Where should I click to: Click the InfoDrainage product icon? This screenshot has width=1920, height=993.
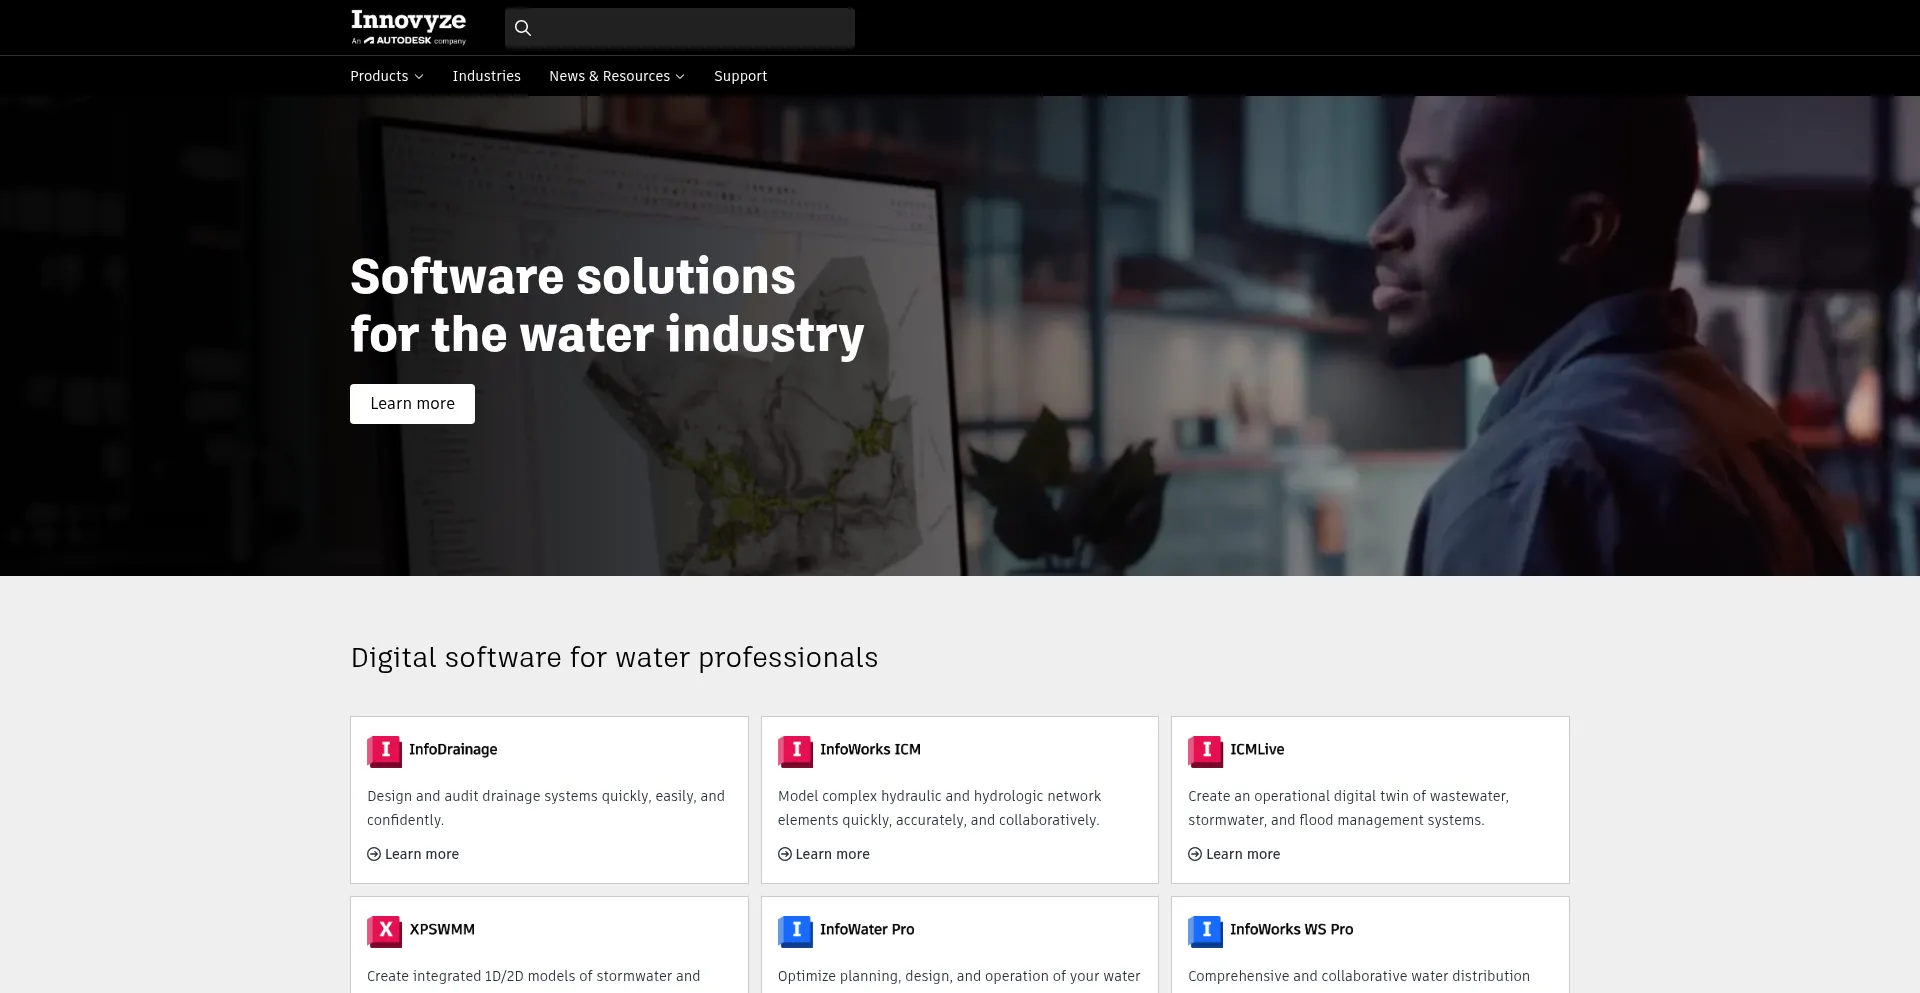pyautogui.click(x=384, y=751)
